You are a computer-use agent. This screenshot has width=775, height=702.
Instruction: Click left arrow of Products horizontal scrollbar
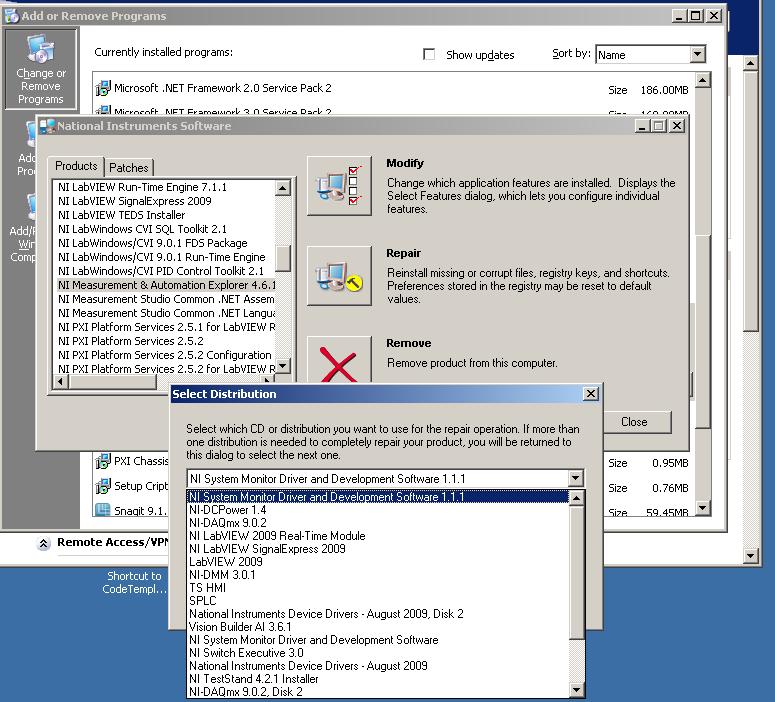pos(61,381)
